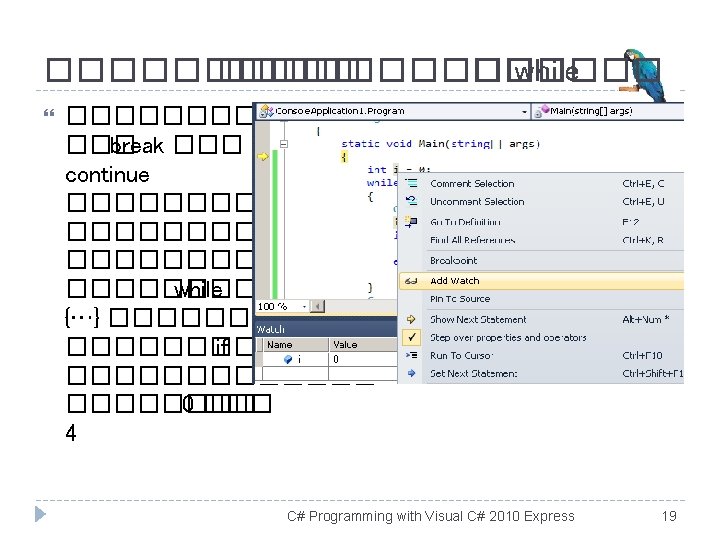Screen dimensions: 720x540
Task: Click footer C# Programming with Visual C# 2010 Express
Action: pos(431,516)
